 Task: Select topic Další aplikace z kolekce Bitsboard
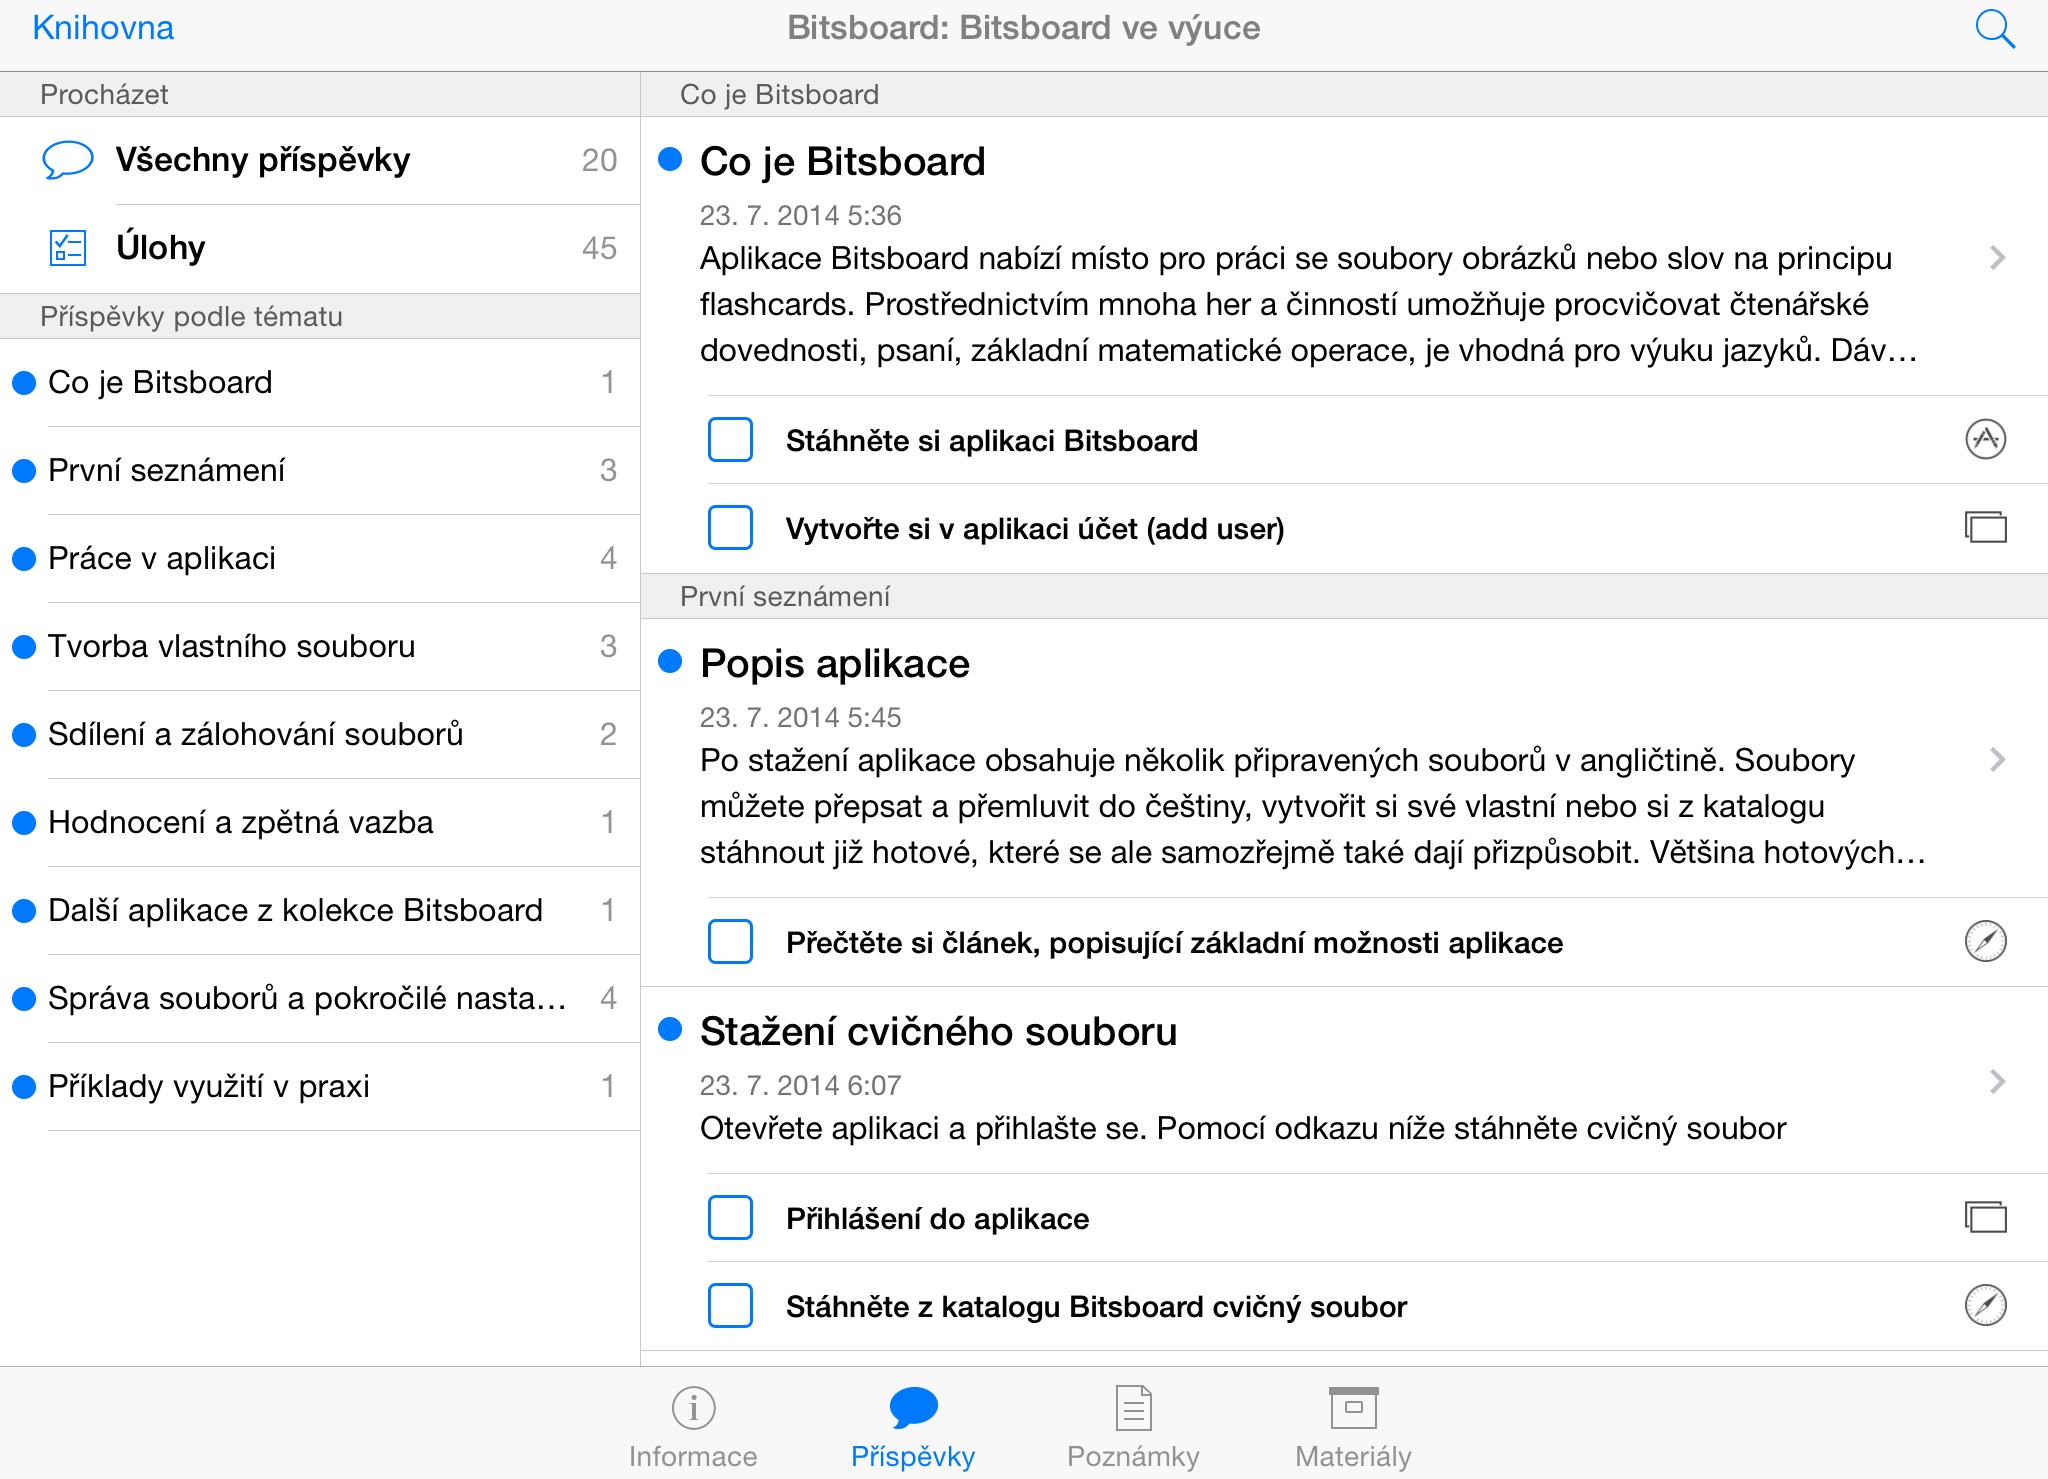point(320,911)
